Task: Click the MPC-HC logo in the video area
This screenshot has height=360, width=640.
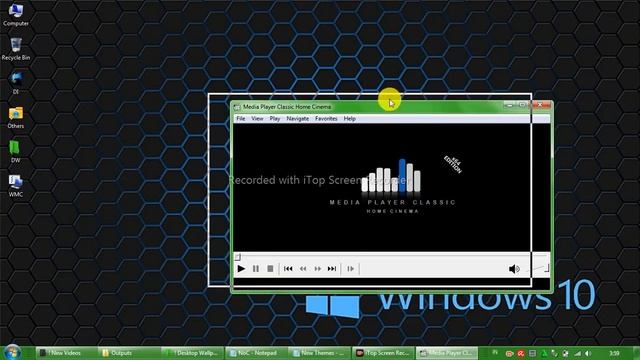Action: pyautogui.click(x=392, y=186)
